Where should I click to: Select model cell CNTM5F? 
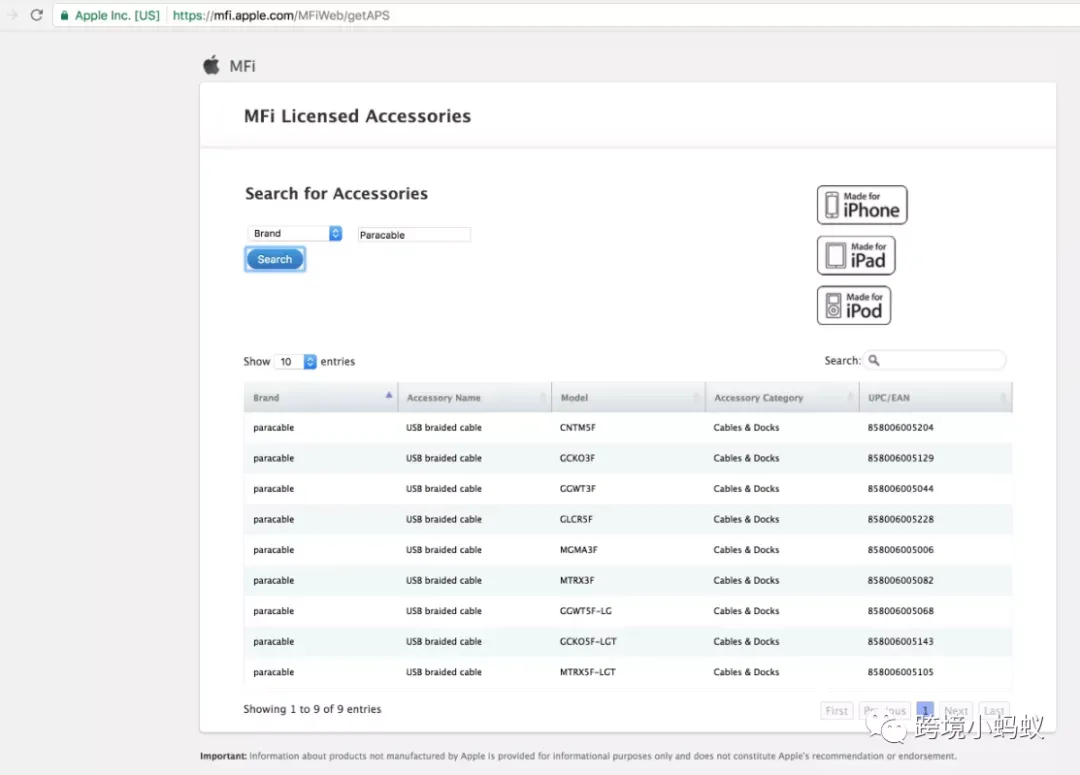pos(577,427)
